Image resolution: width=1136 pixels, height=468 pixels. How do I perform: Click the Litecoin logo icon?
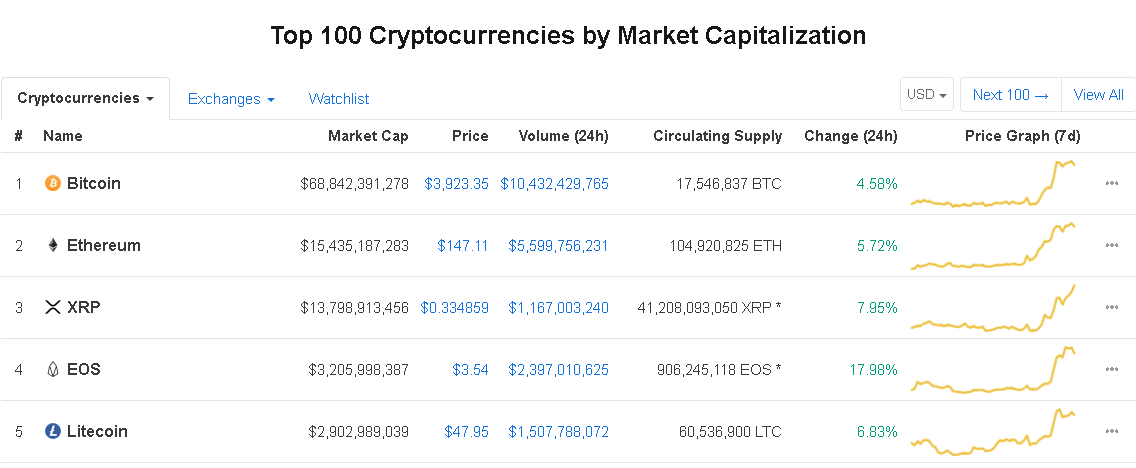click(52, 432)
